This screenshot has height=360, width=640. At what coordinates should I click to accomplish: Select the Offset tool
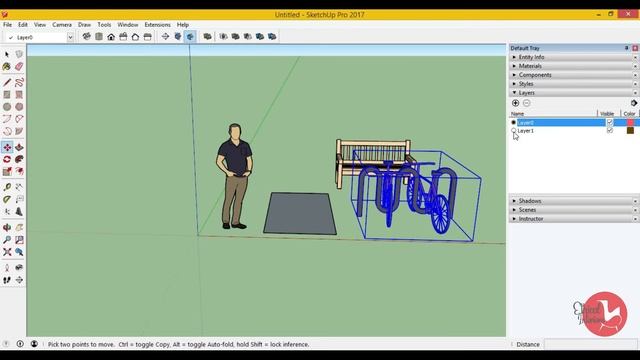(x=19, y=171)
